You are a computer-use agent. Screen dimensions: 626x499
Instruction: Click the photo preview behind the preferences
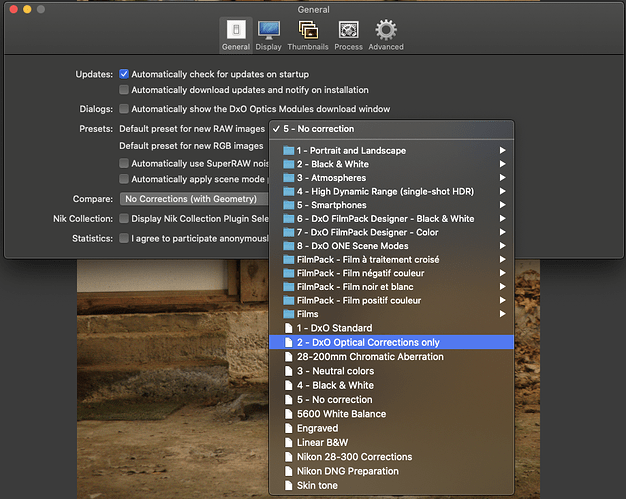click(172, 379)
